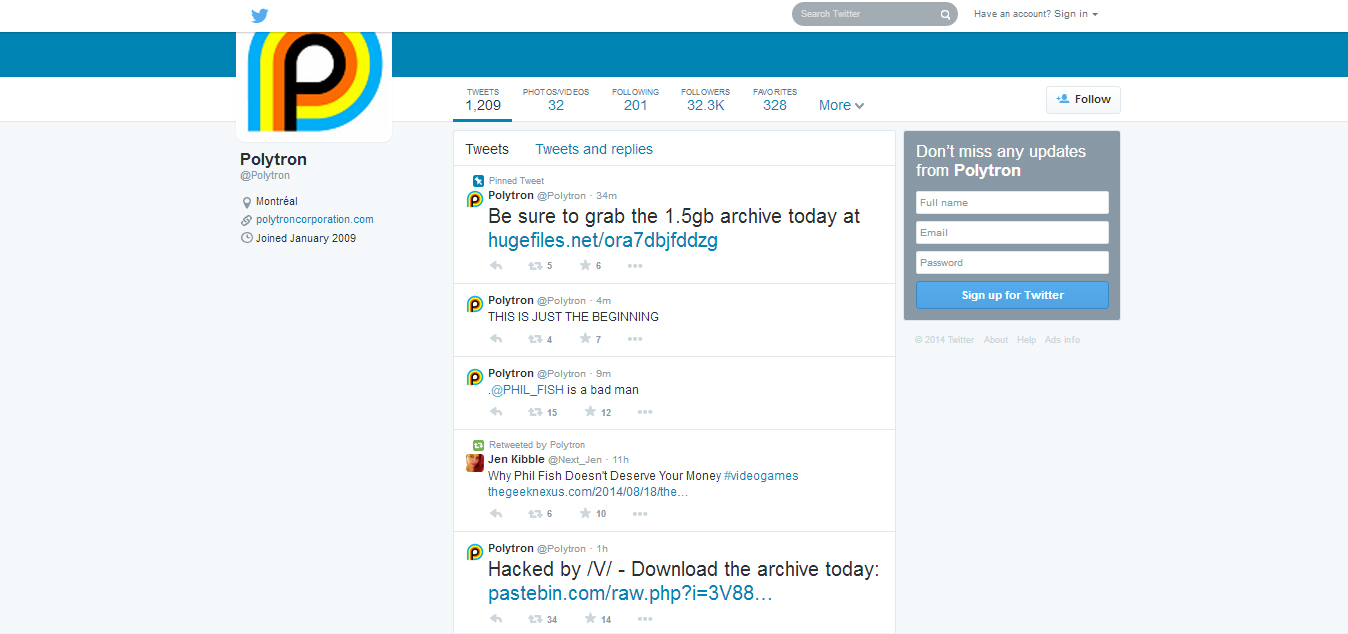Expand the More dropdown in profile stats
The height and width of the screenshot is (634, 1348).
pos(841,105)
